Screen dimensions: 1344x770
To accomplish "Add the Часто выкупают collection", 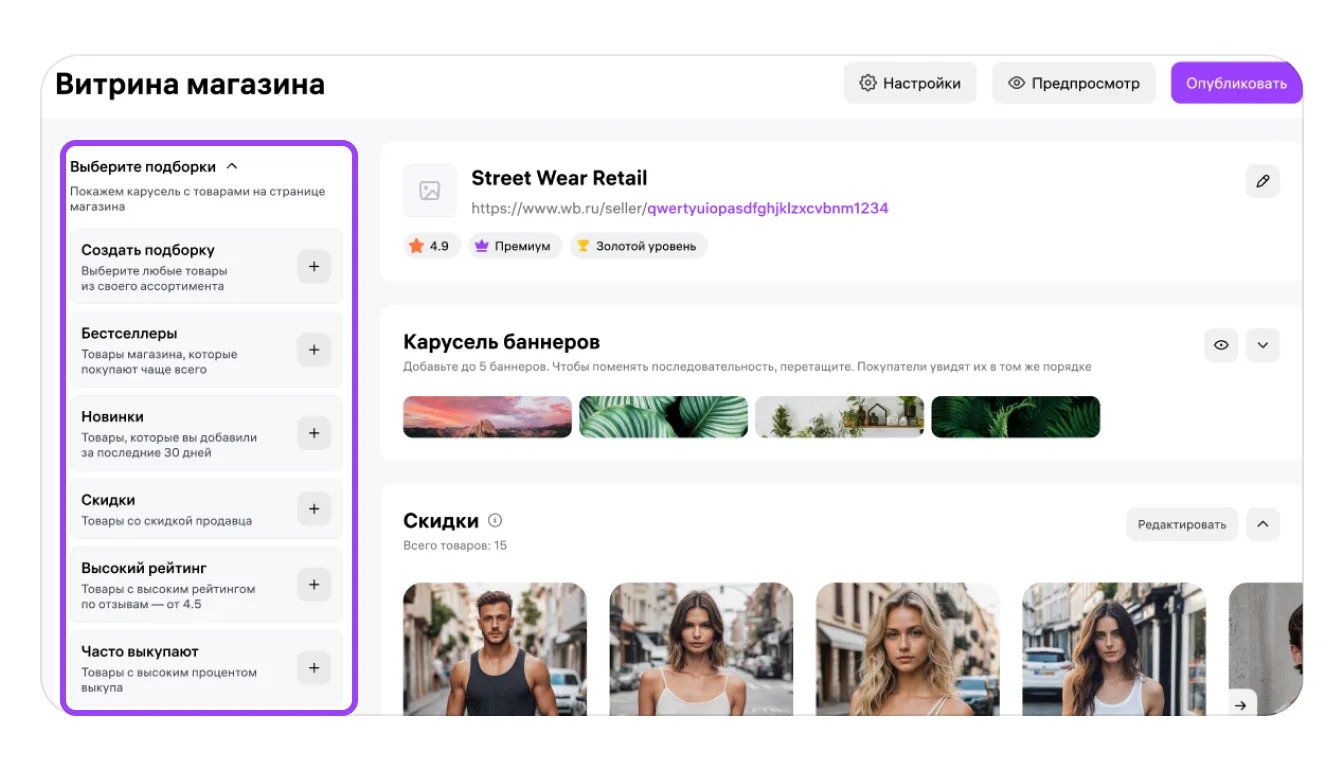I will click(x=314, y=668).
